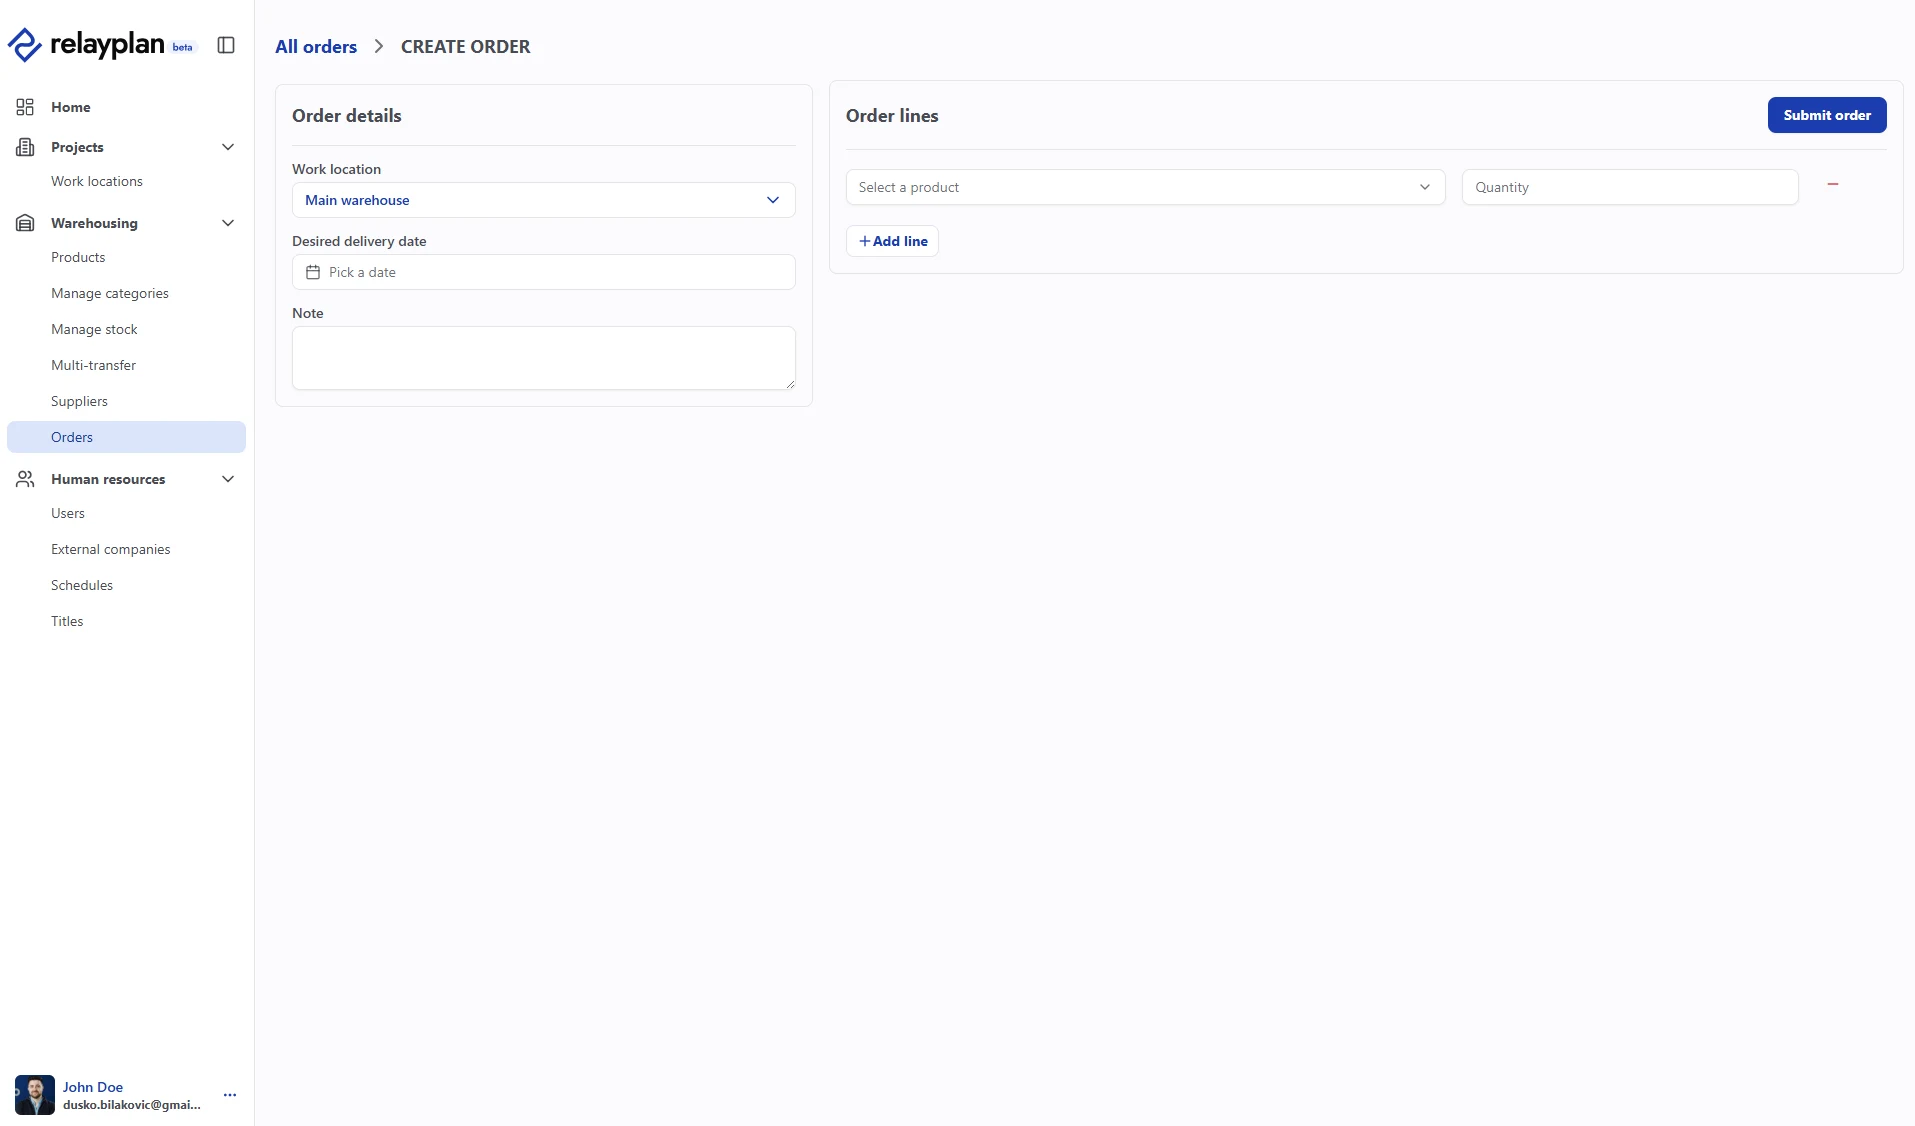Open External companies page
This screenshot has height=1126, width=1915.
pos(110,549)
